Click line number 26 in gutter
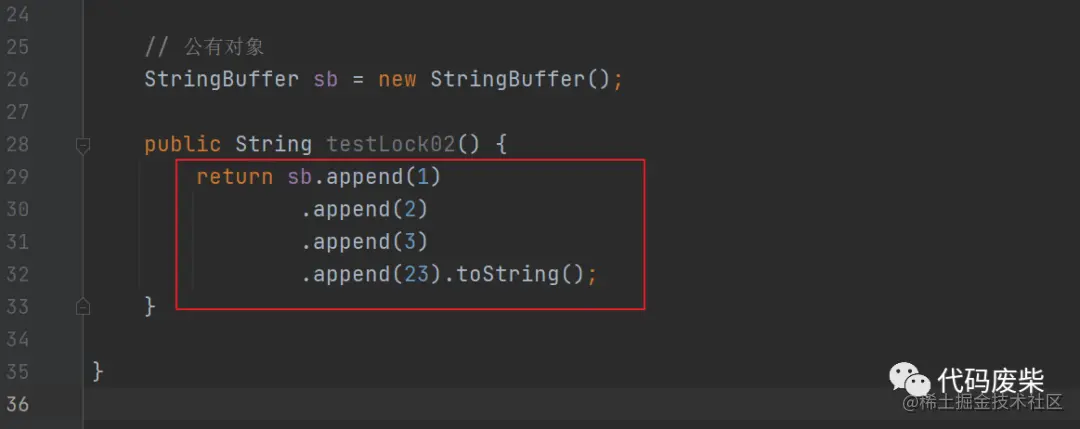 [17, 80]
